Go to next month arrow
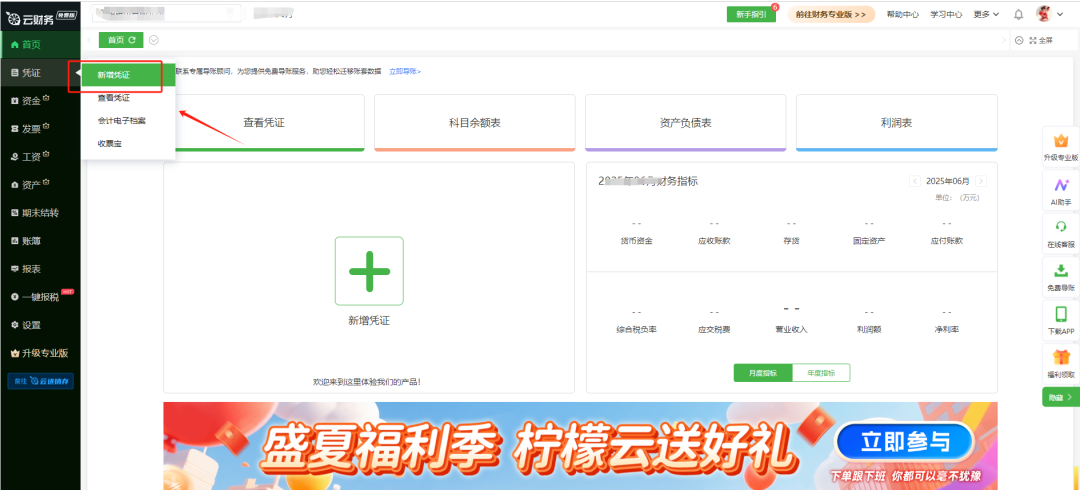Screen dimensions: 1080x490 pos(981,181)
